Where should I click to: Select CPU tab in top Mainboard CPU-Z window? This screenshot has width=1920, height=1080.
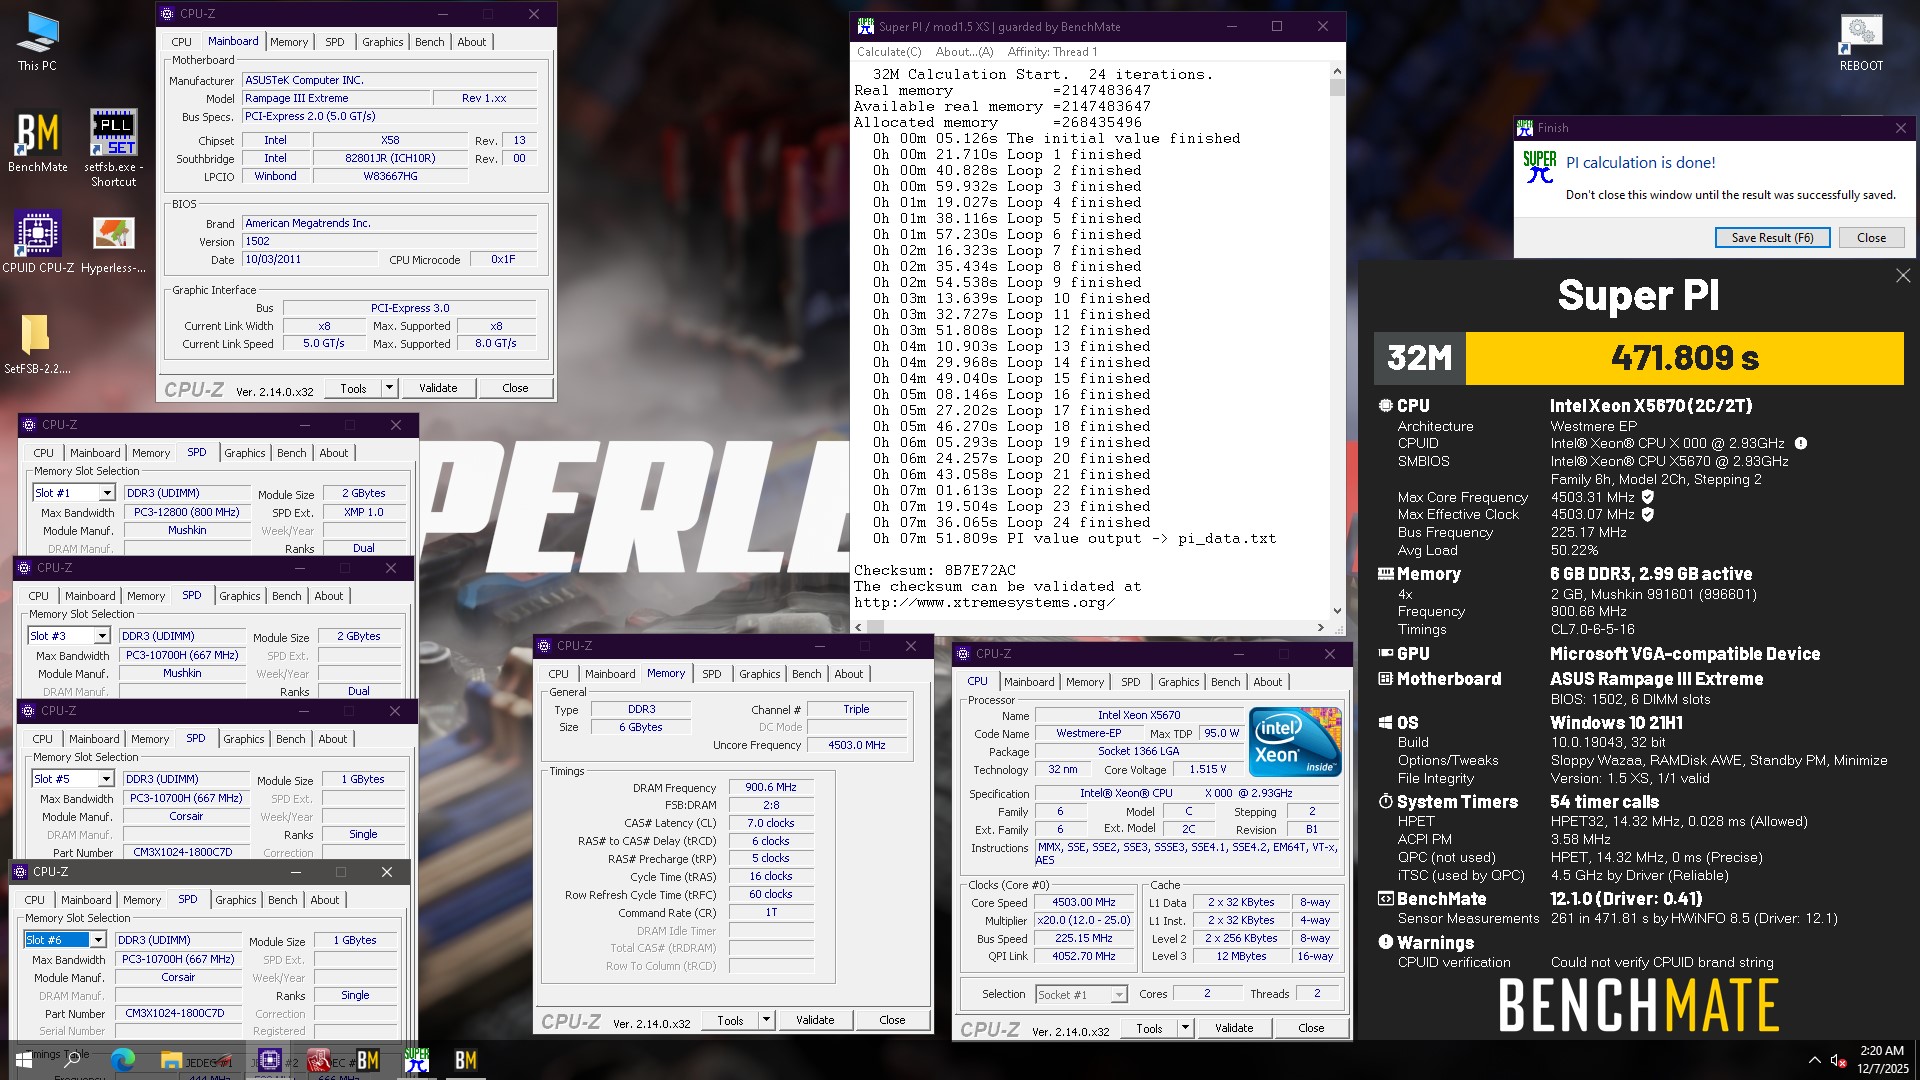pos(181,42)
